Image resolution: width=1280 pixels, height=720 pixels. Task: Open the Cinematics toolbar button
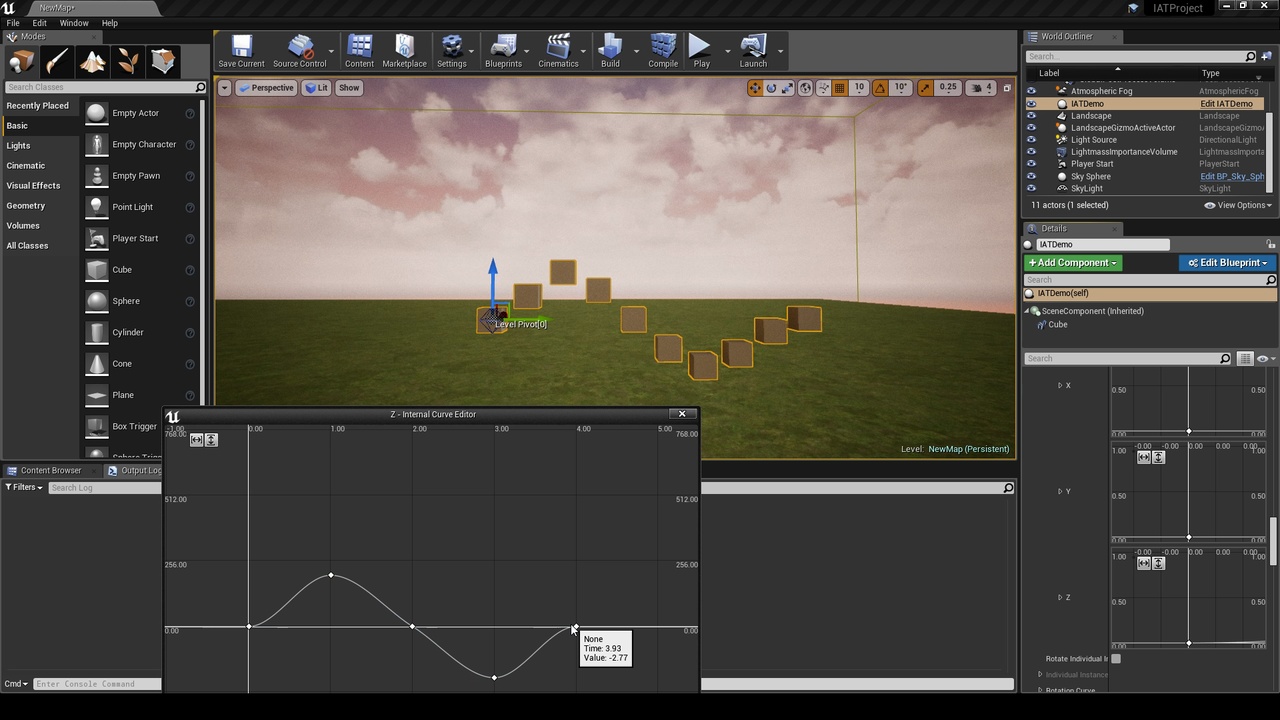click(x=558, y=51)
